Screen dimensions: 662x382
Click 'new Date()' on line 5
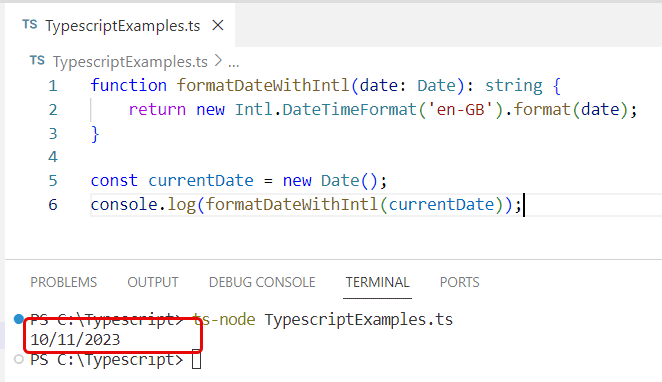330,181
